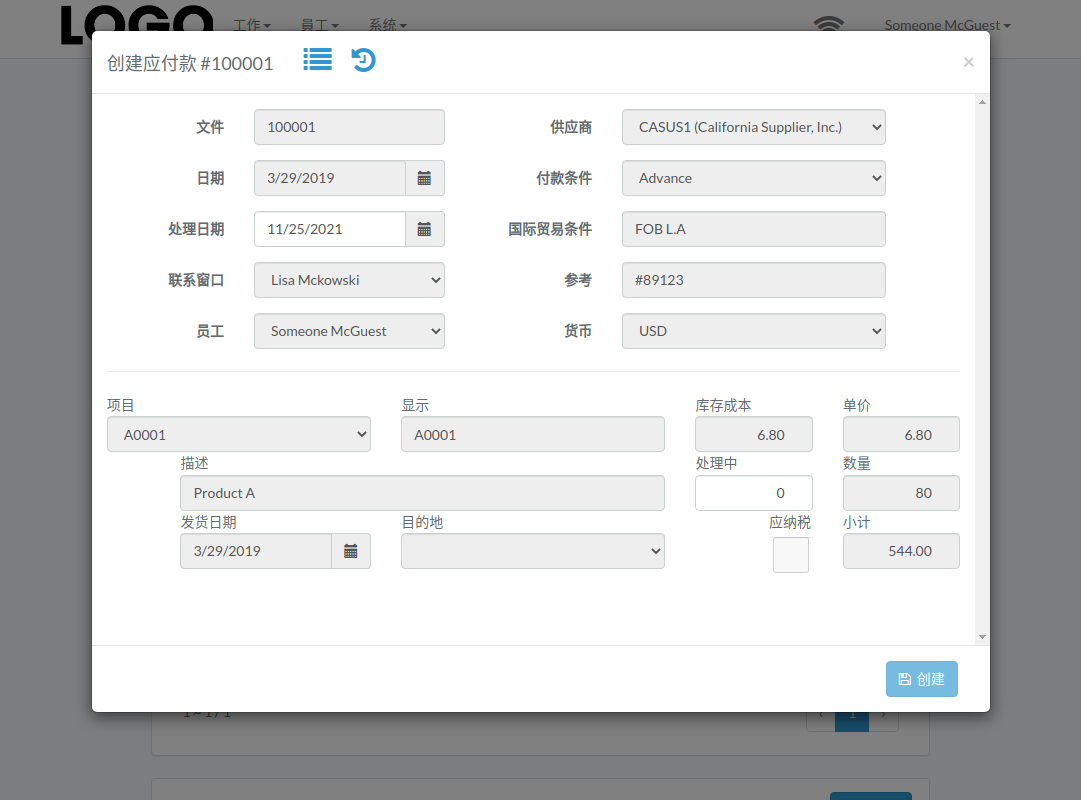This screenshot has width=1081, height=800.
Task: Open the 工作 menu in navbar
Action: [252, 25]
